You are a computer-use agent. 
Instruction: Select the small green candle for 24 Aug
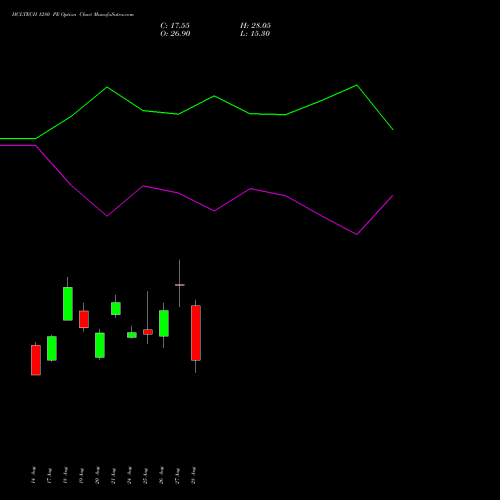pyautogui.click(x=132, y=335)
